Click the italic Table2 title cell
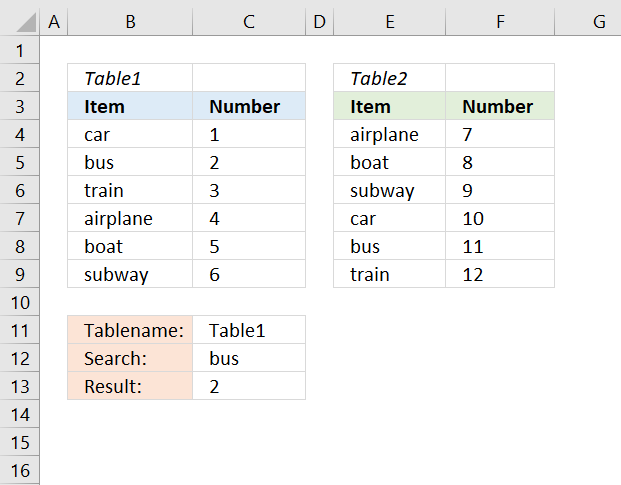 389,78
